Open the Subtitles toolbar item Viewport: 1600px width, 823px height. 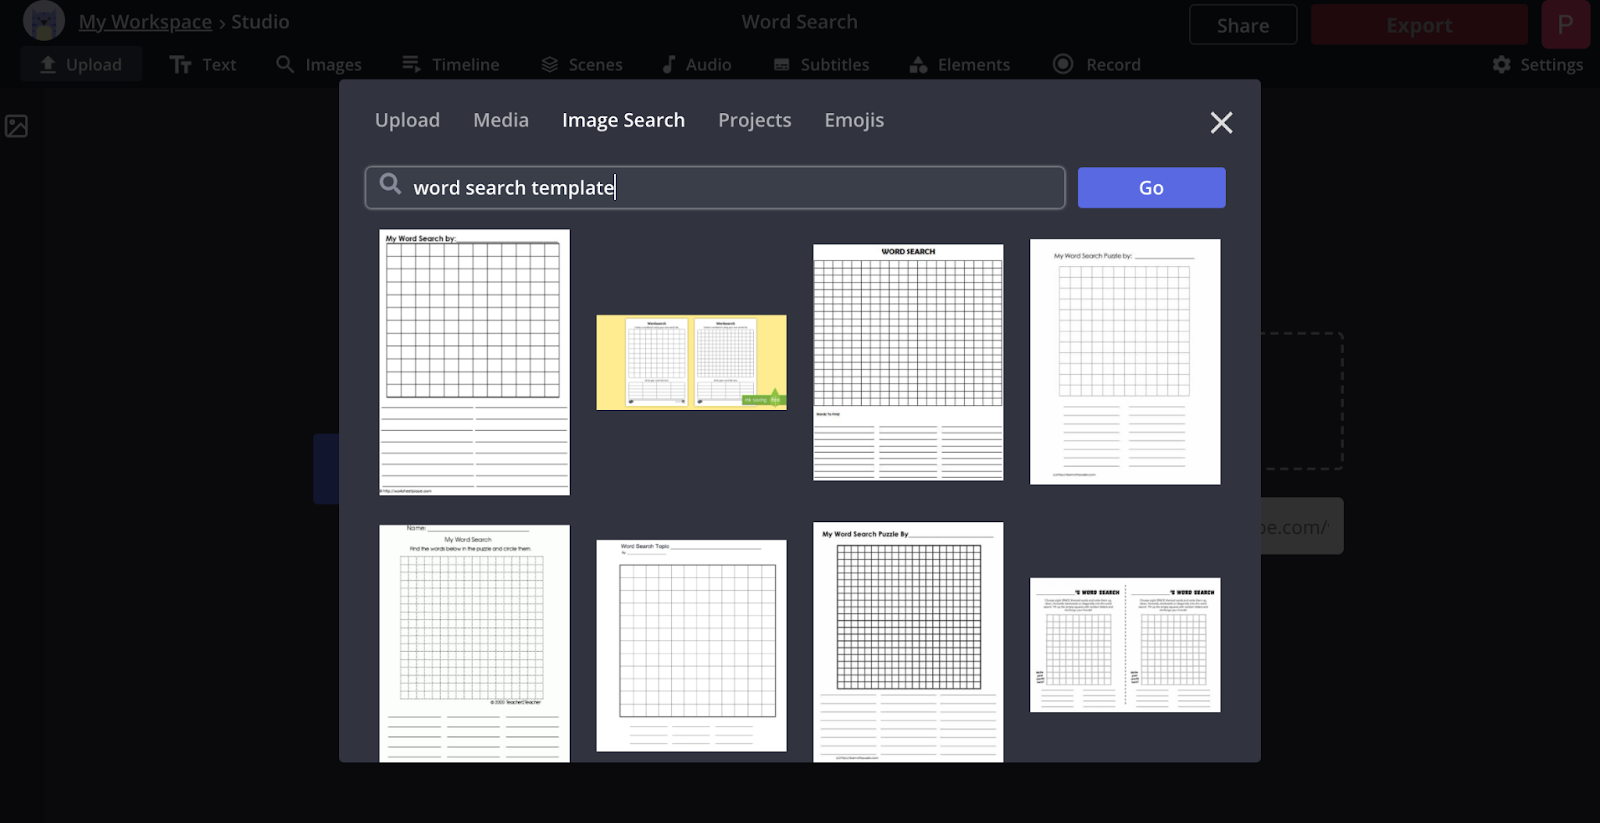[x=821, y=65]
